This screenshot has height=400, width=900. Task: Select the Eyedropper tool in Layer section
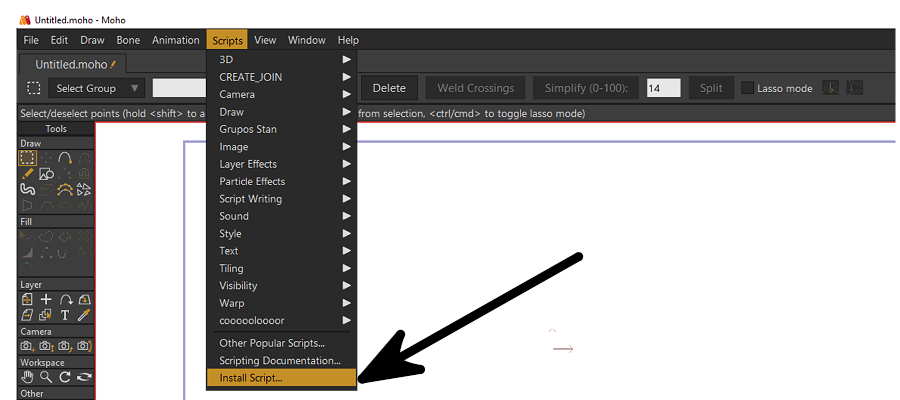pos(84,315)
